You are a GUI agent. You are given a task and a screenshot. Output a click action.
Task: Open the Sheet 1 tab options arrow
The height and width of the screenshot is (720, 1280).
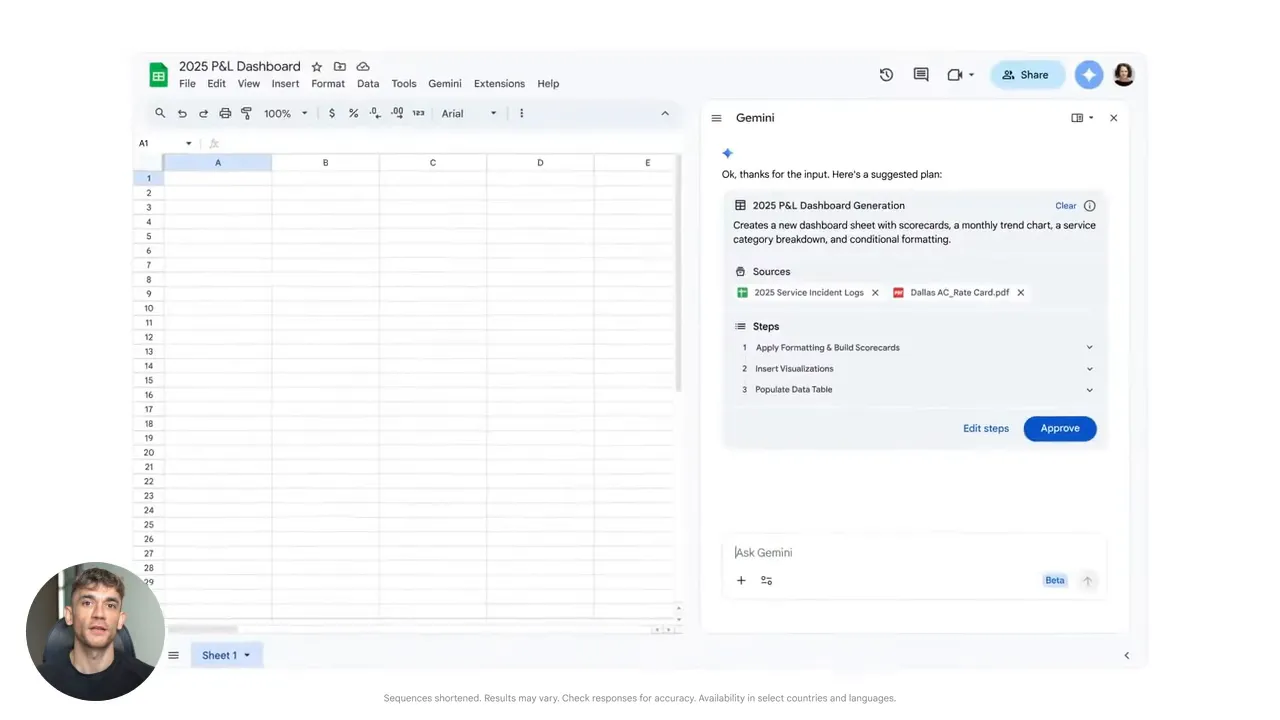(247, 656)
